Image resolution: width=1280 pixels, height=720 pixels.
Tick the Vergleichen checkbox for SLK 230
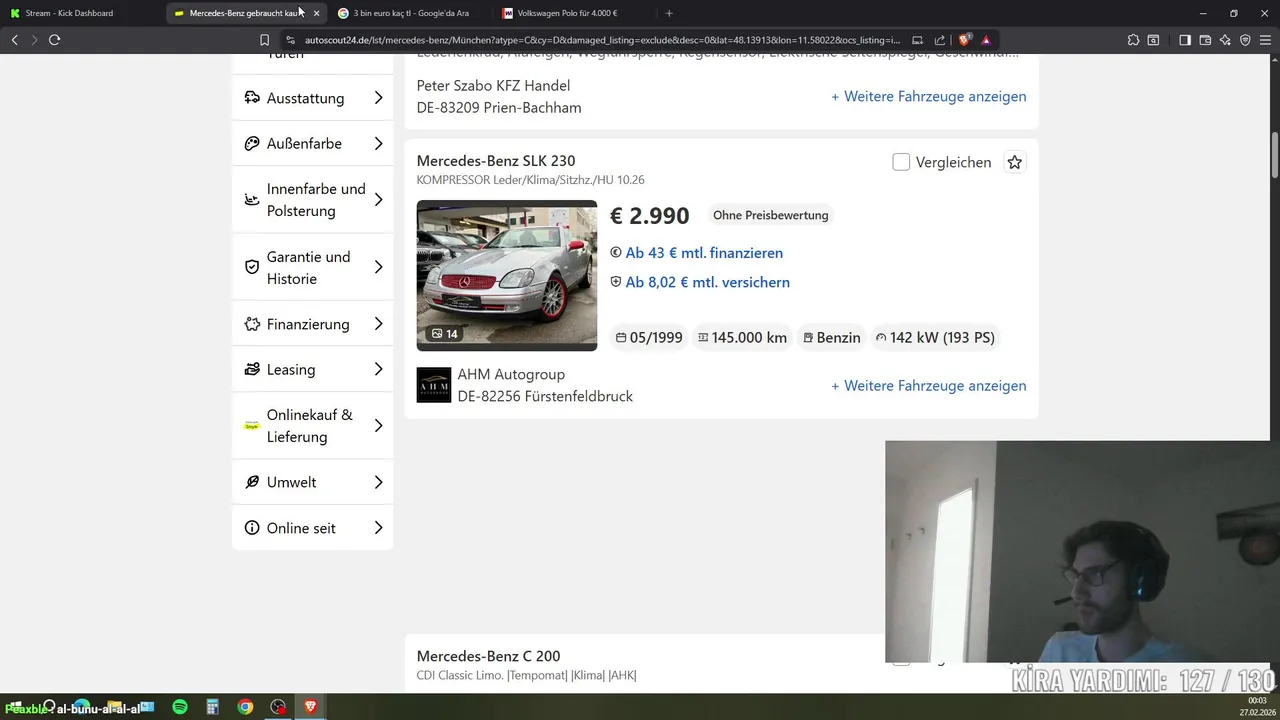pyautogui.click(x=901, y=162)
